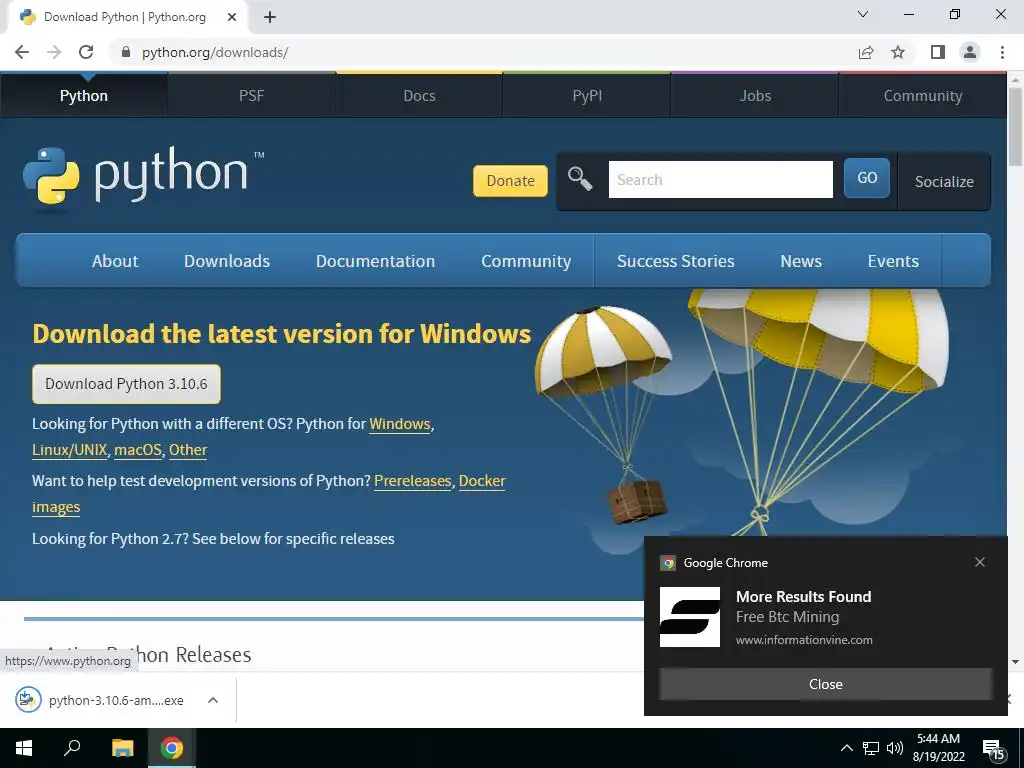Screen dimensions: 1024x768
Task: Open the network tray icon
Action: (x=871, y=748)
